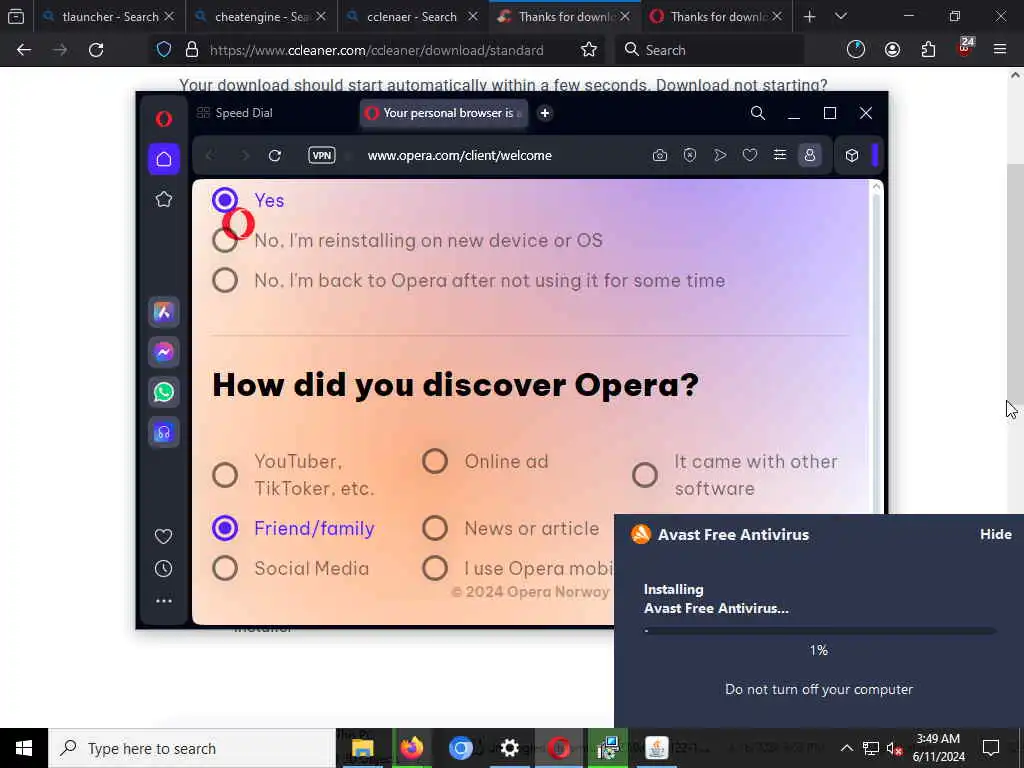Toggle the Opera VPN badge
The height and width of the screenshot is (768, 1024).
click(x=322, y=155)
